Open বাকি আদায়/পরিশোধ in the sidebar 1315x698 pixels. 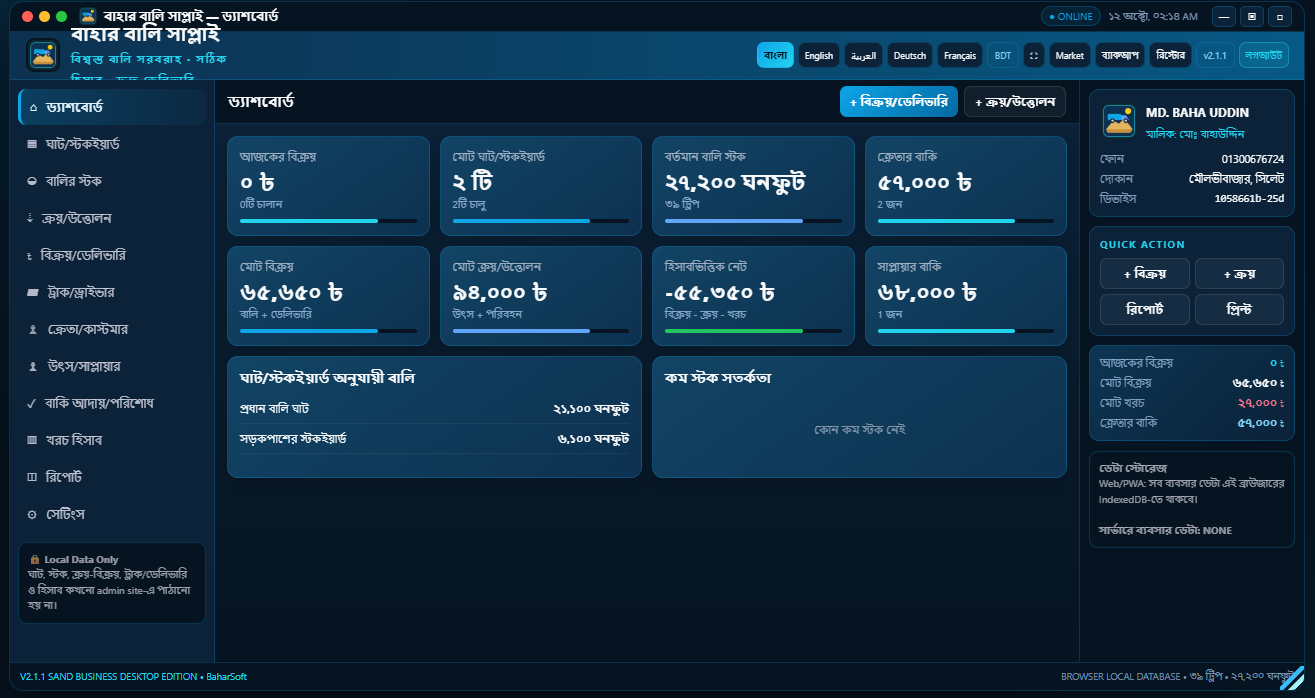click(112, 403)
